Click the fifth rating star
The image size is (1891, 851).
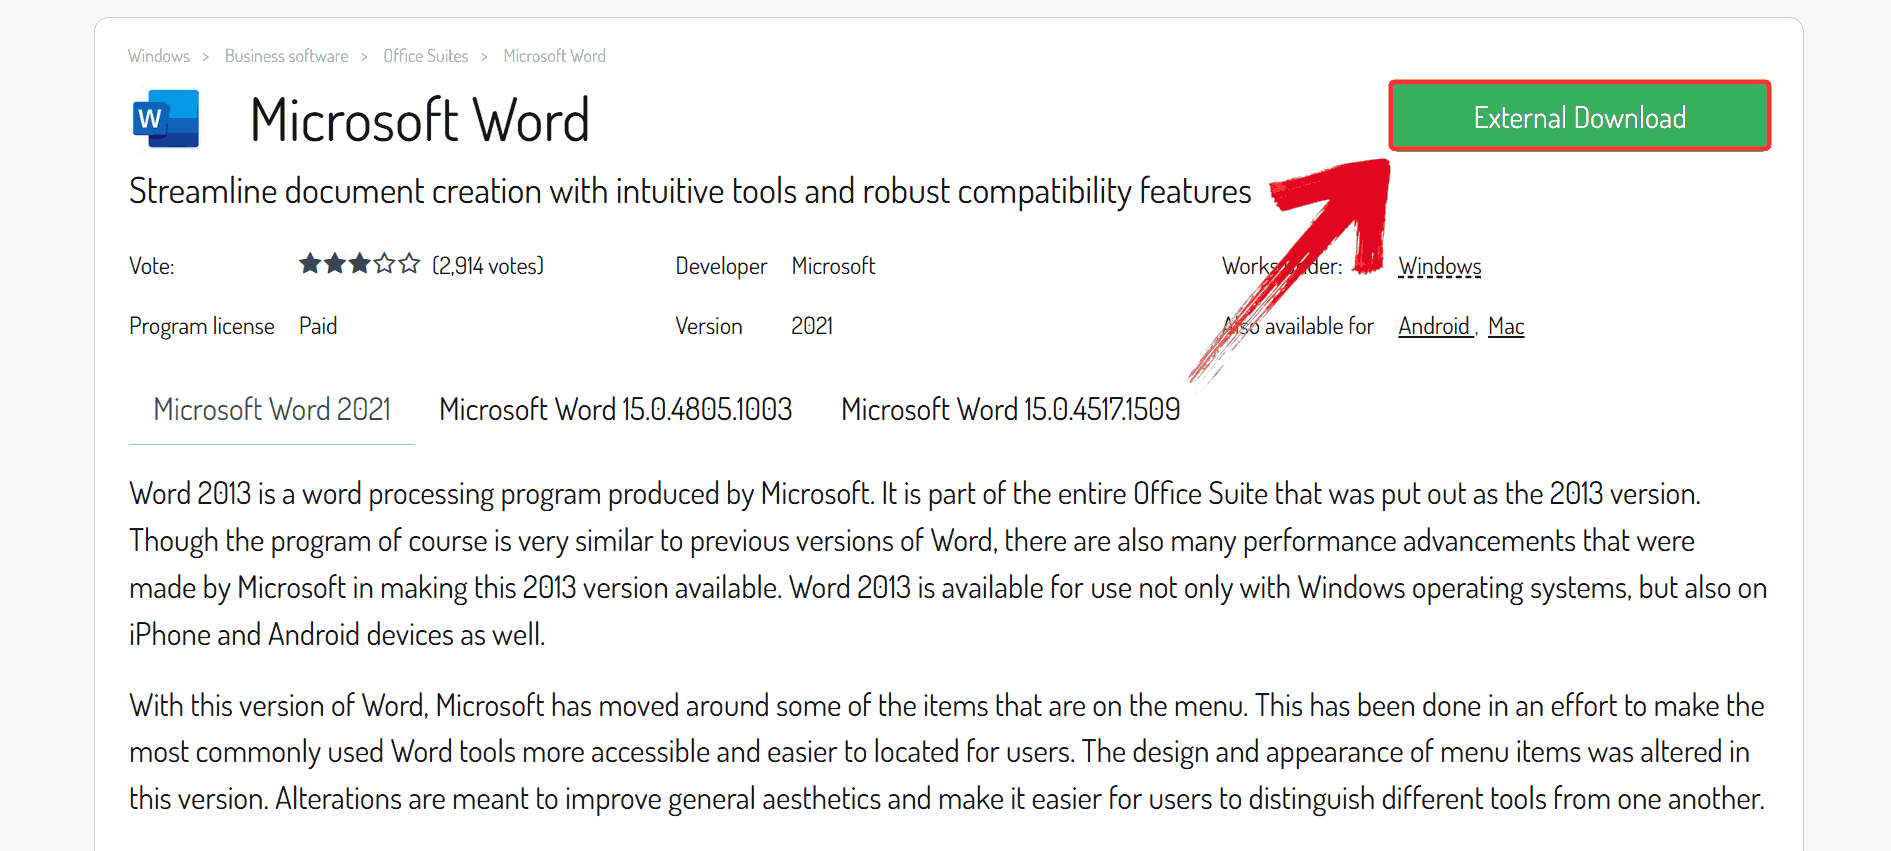(409, 264)
